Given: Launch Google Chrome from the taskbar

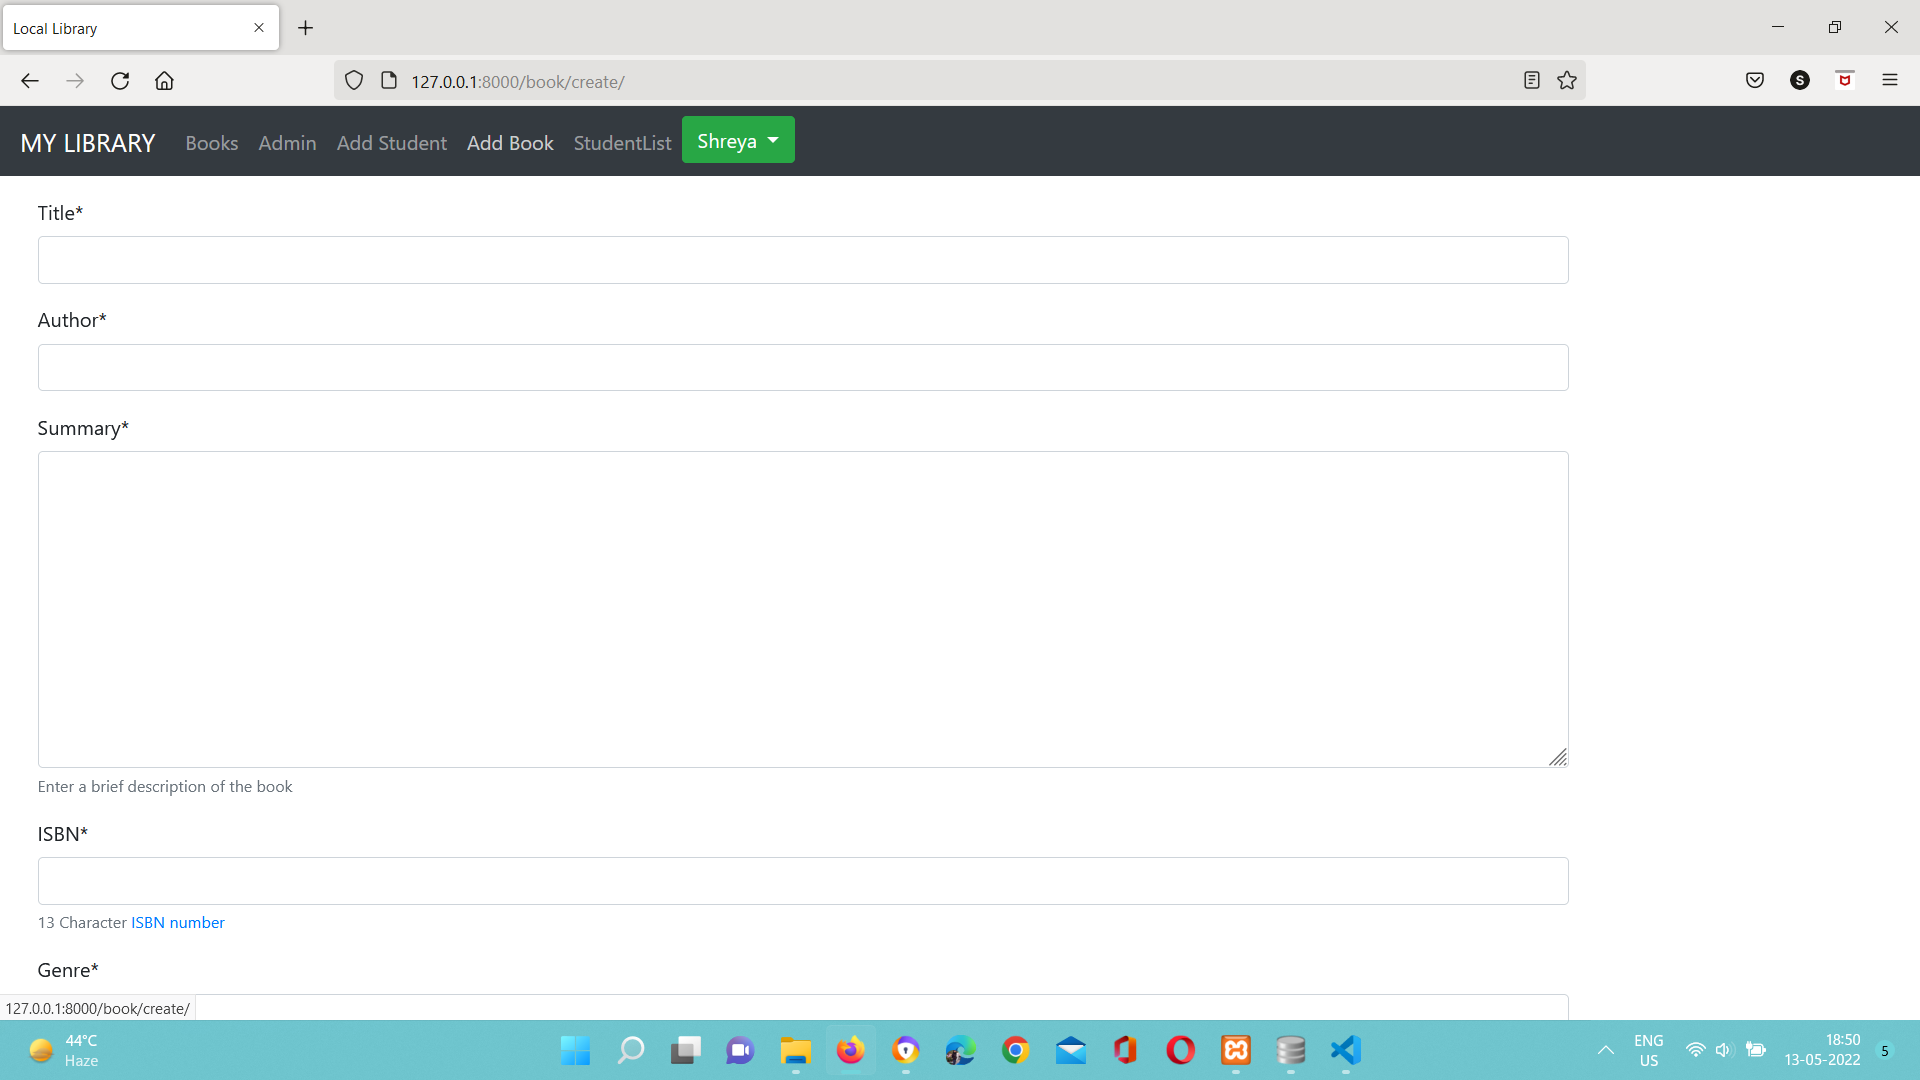Looking at the screenshot, I should pos(1016,1051).
